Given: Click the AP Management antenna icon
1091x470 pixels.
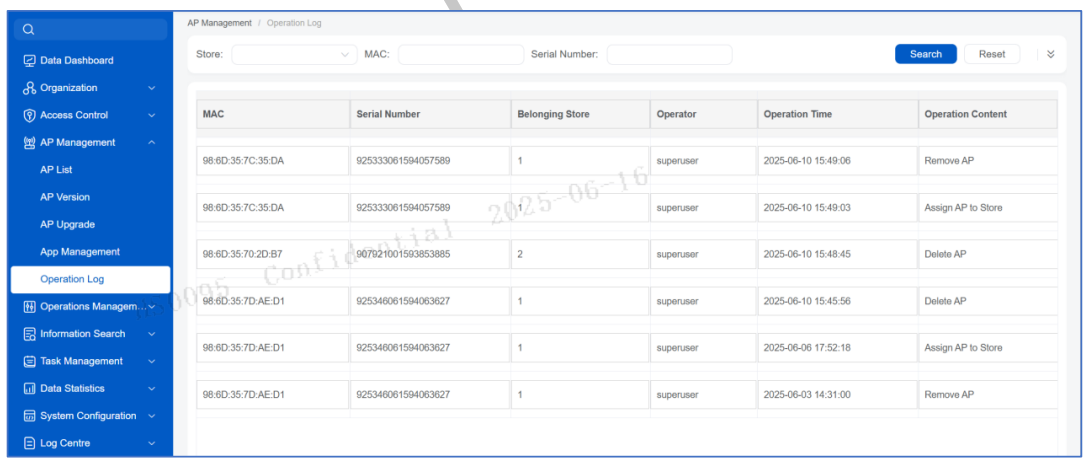Looking at the screenshot, I should (29, 142).
